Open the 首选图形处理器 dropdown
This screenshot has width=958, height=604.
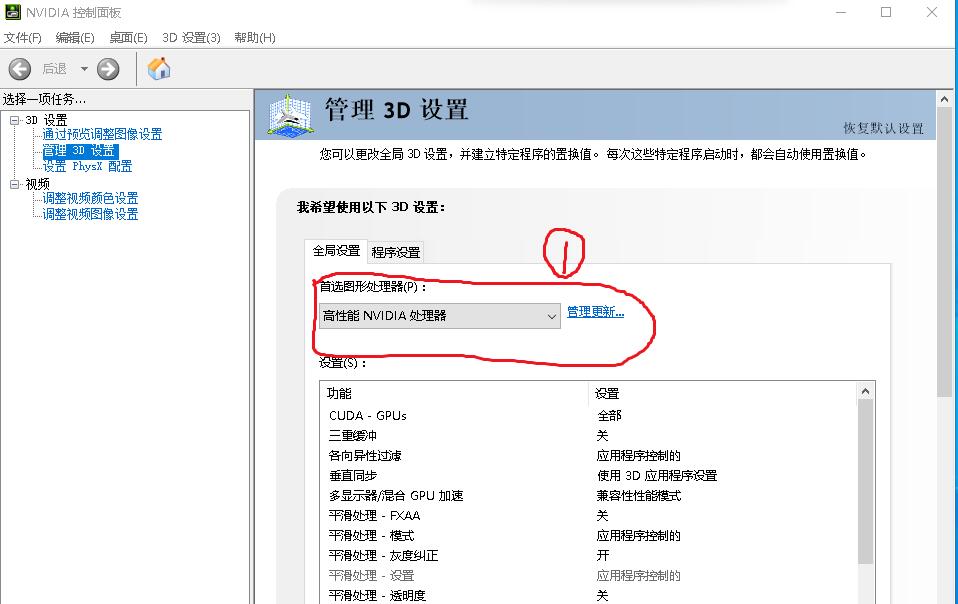pos(440,316)
